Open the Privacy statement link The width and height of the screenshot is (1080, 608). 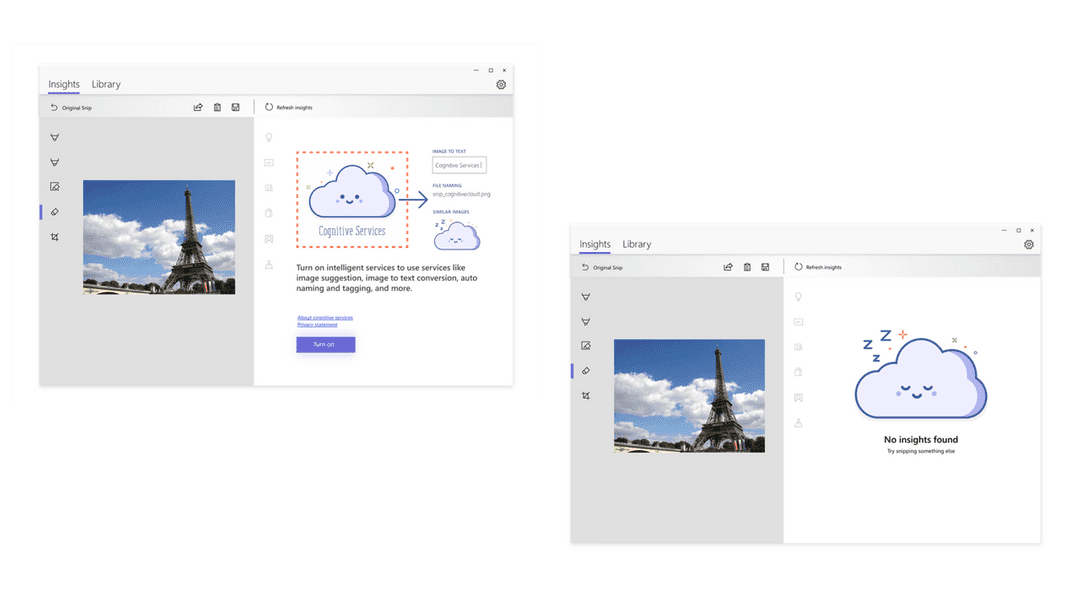(317, 325)
